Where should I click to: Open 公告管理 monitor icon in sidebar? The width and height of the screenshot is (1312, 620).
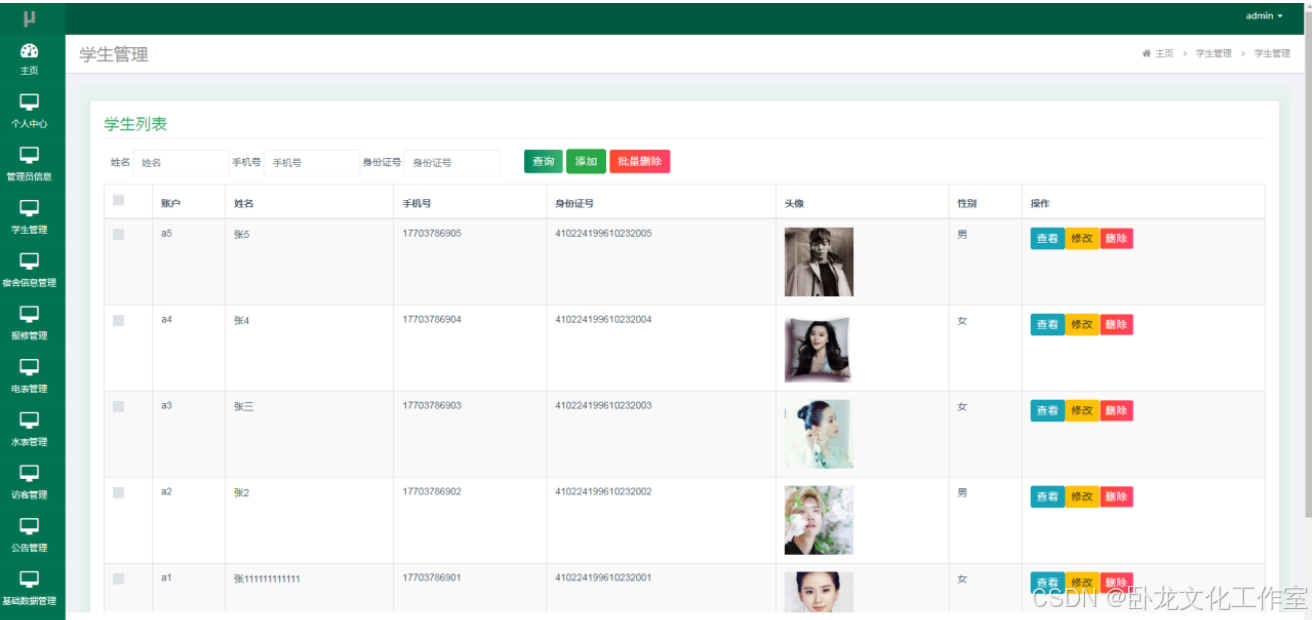[x=29, y=526]
